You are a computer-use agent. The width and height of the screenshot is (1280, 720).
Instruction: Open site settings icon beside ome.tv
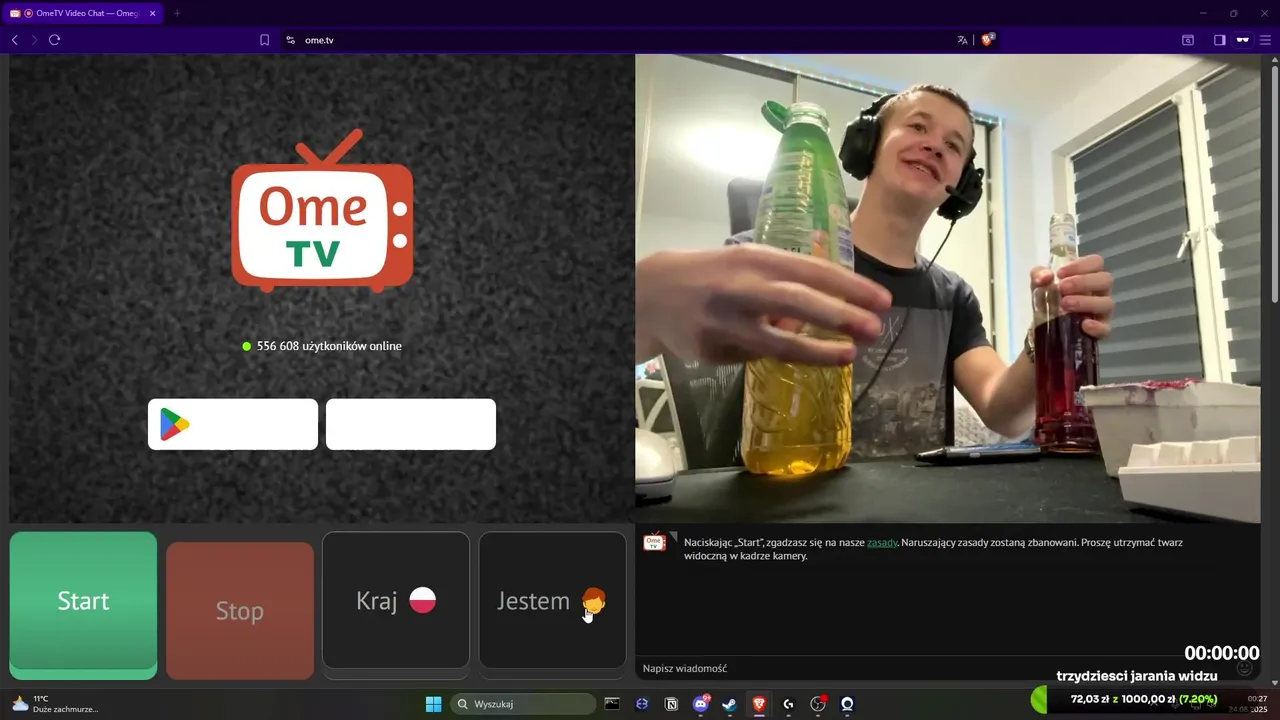[290, 40]
